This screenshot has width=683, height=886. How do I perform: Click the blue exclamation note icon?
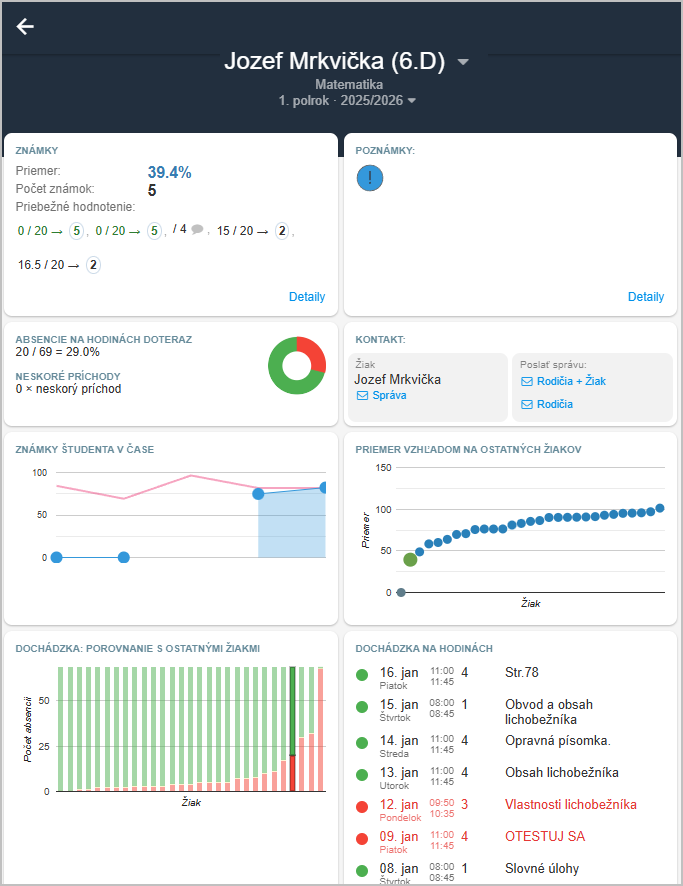(370, 178)
